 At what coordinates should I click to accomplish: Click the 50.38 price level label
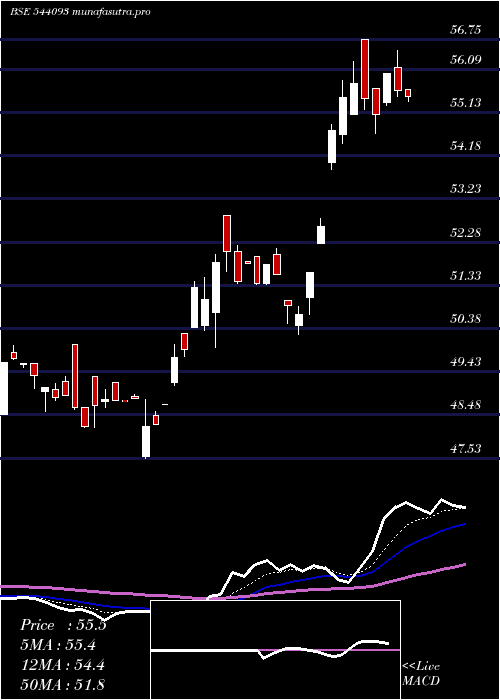point(465,319)
